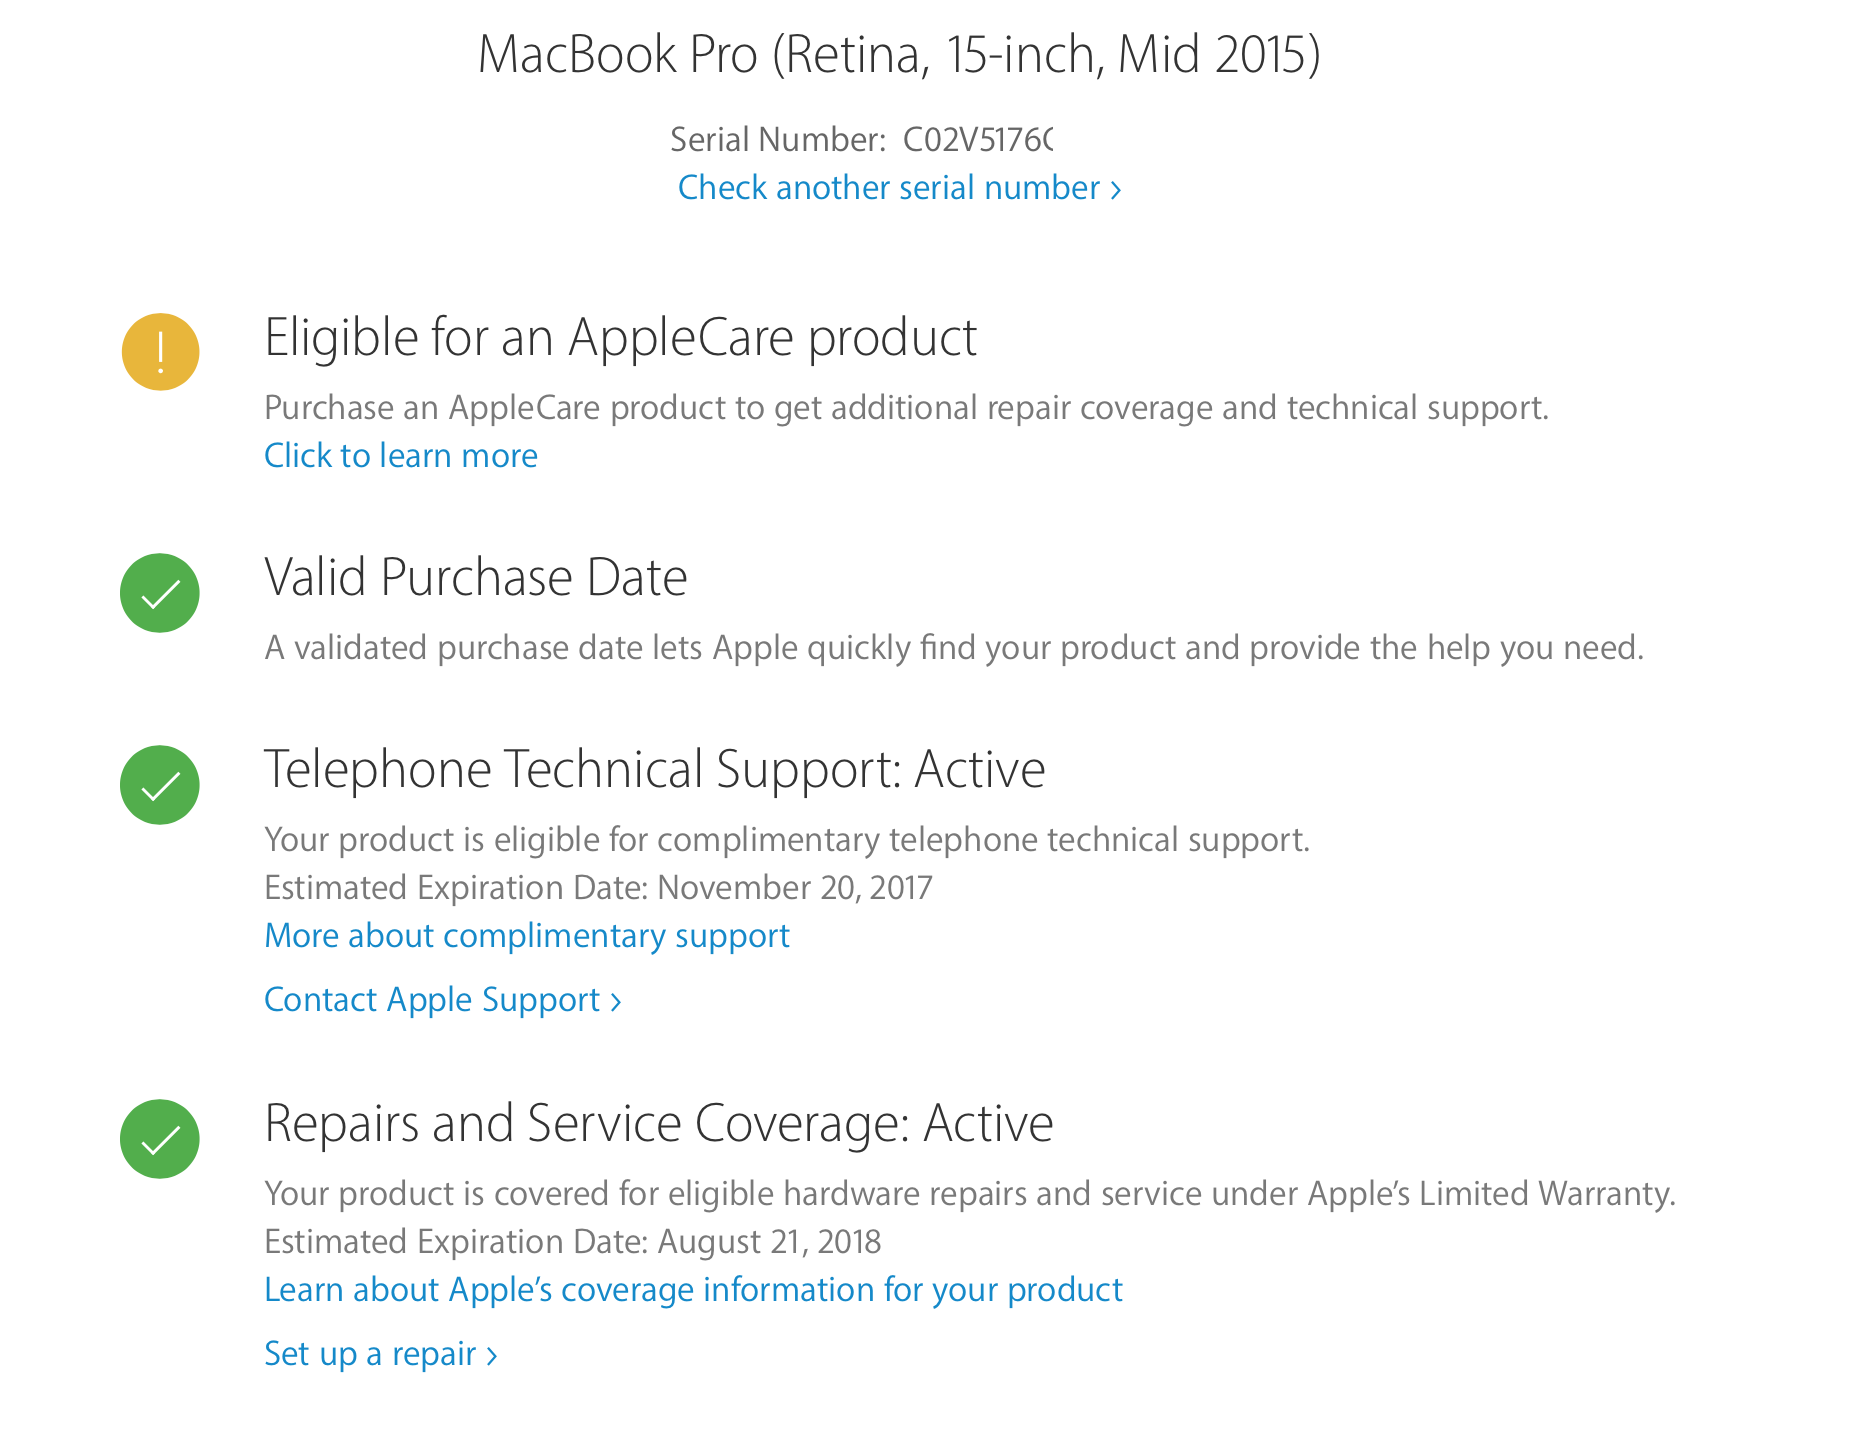Screen dimensions: 1862x1436
Task: Click the November 20, 2017 expiration date line
Action: [x=598, y=888]
